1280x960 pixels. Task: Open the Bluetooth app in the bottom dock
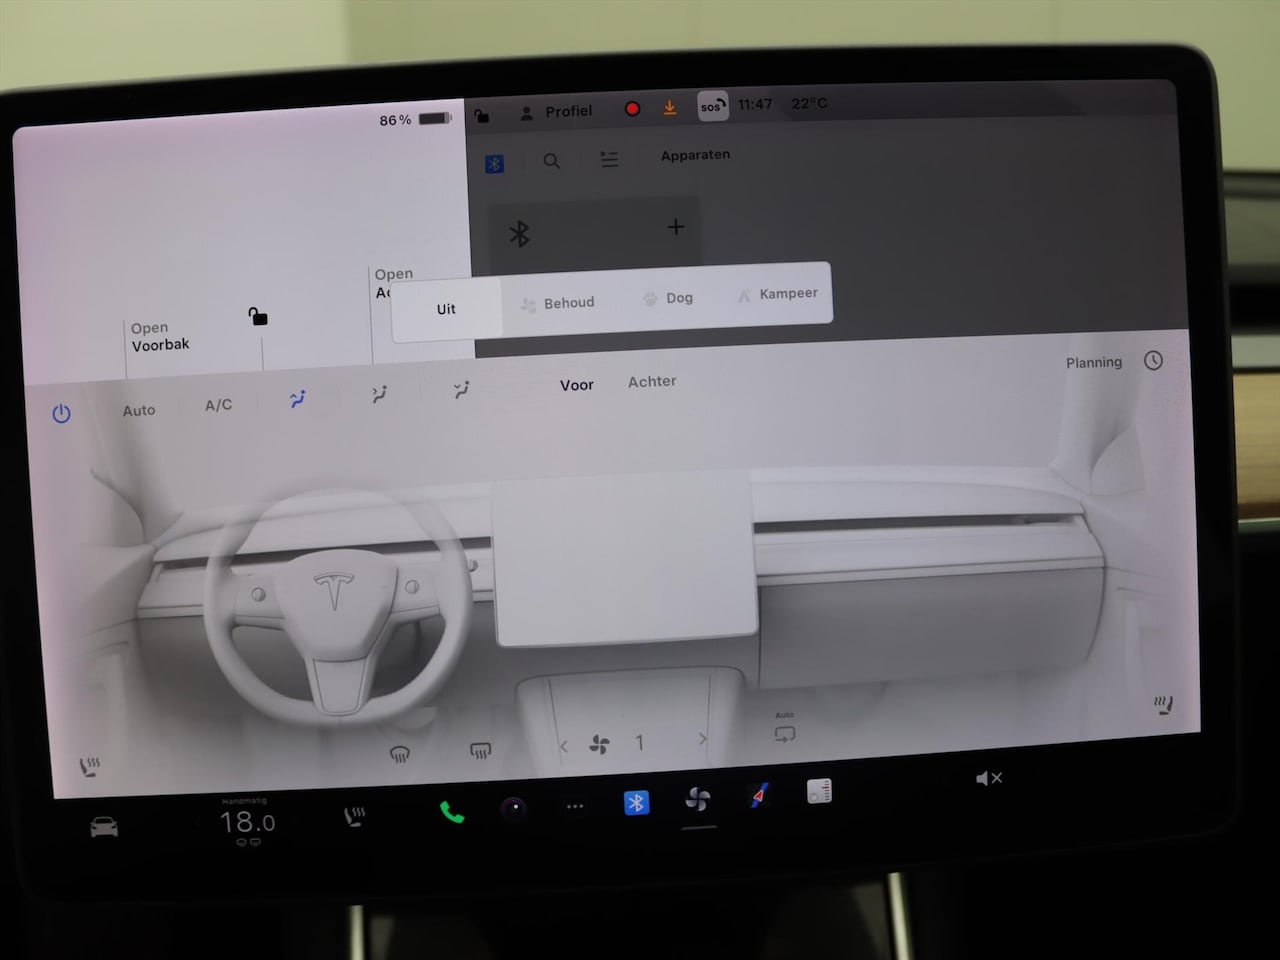pos(636,802)
